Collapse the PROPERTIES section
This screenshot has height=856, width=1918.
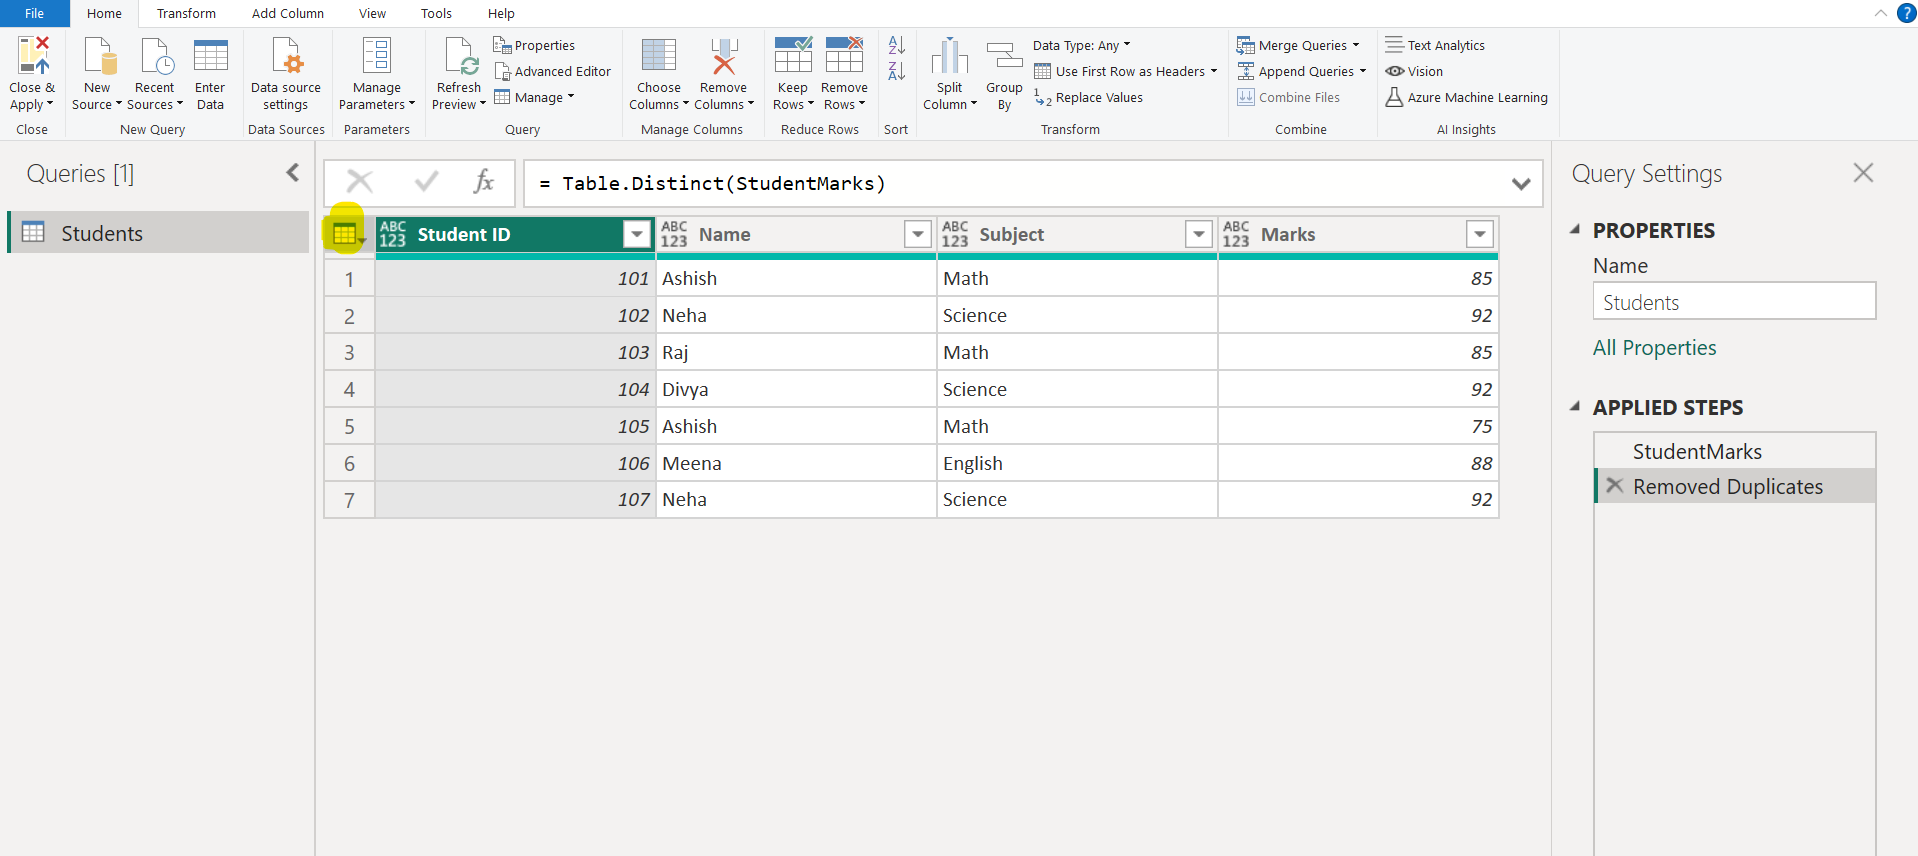[1575, 230]
